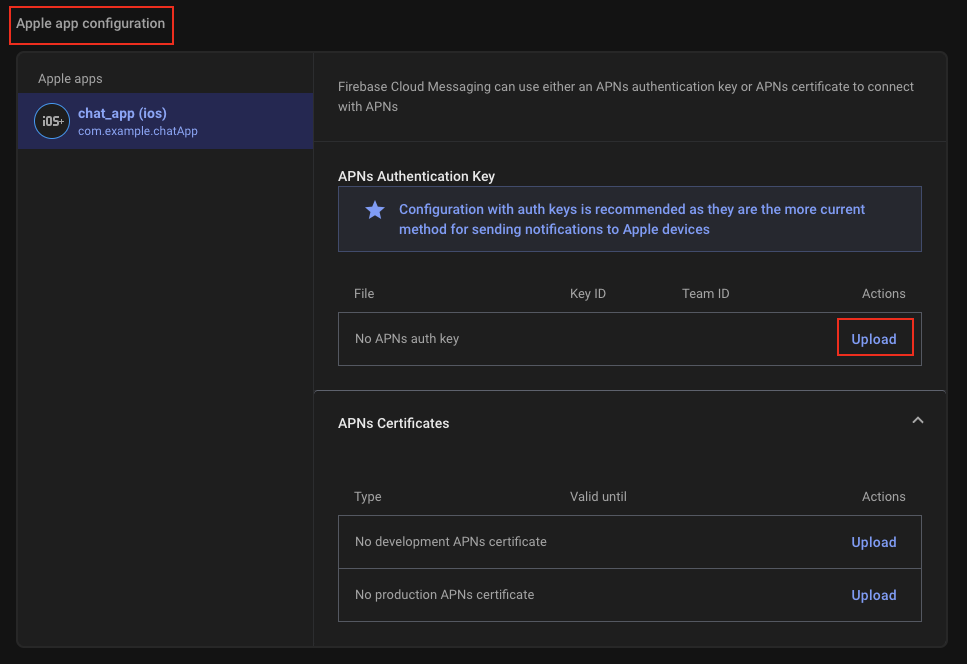This screenshot has height=664, width=967.
Task: Click the star icon in recommendation banner
Action: [x=375, y=210]
